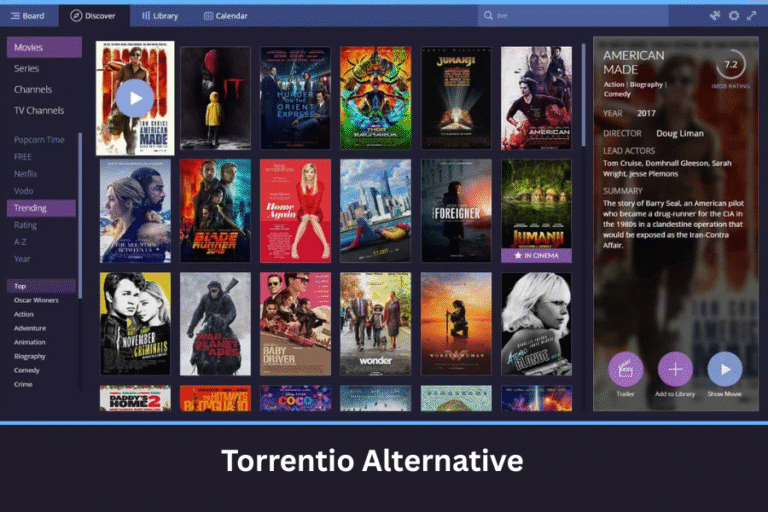Image resolution: width=768 pixels, height=512 pixels.
Task: Filter by Action genre
Action: click(x=24, y=314)
